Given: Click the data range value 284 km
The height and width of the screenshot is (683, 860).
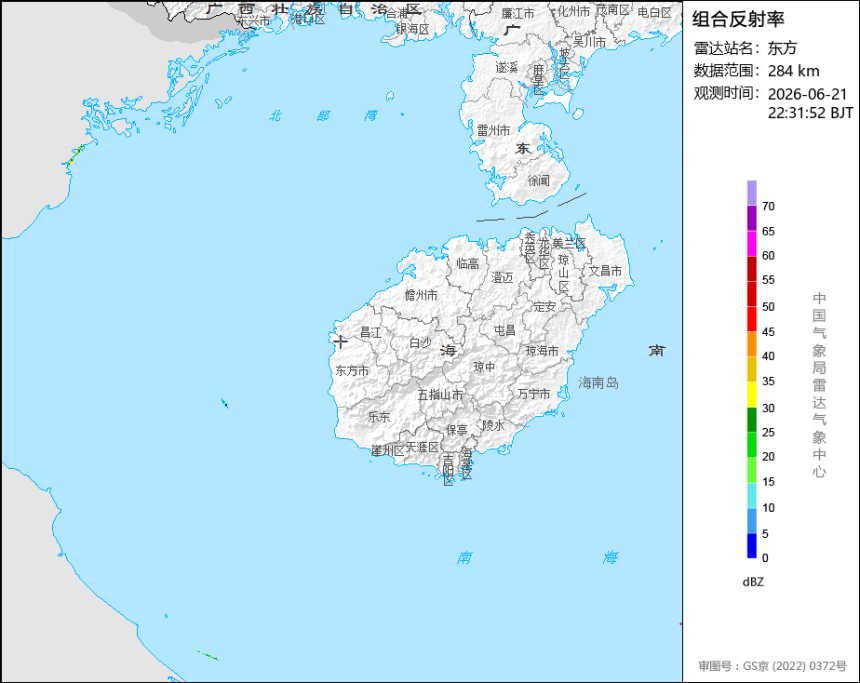Looking at the screenshot, I should click(794, 71).
